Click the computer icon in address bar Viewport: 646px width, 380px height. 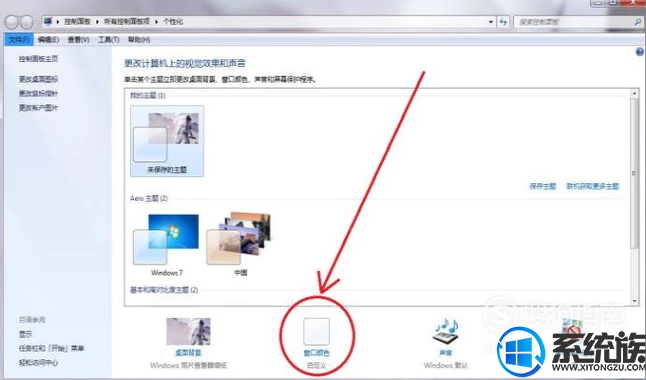(x=49, y=21)
